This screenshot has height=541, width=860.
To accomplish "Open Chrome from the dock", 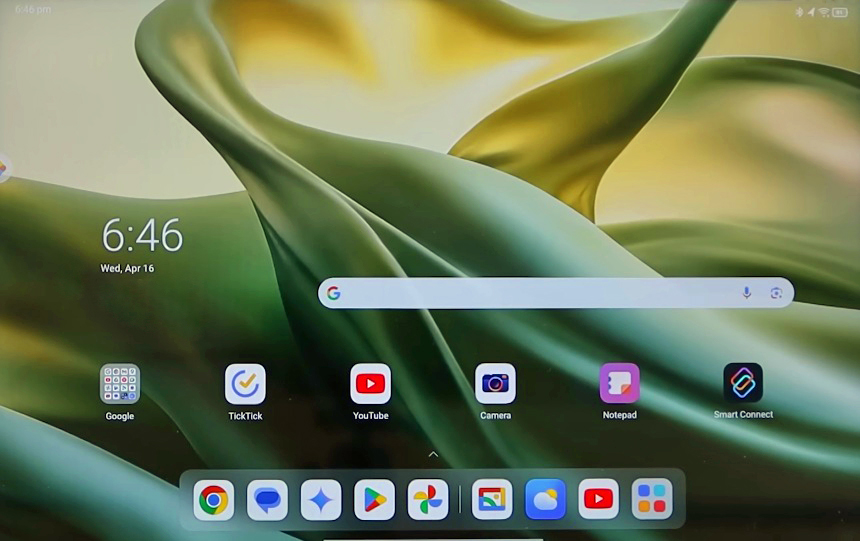I will (213, 500).
